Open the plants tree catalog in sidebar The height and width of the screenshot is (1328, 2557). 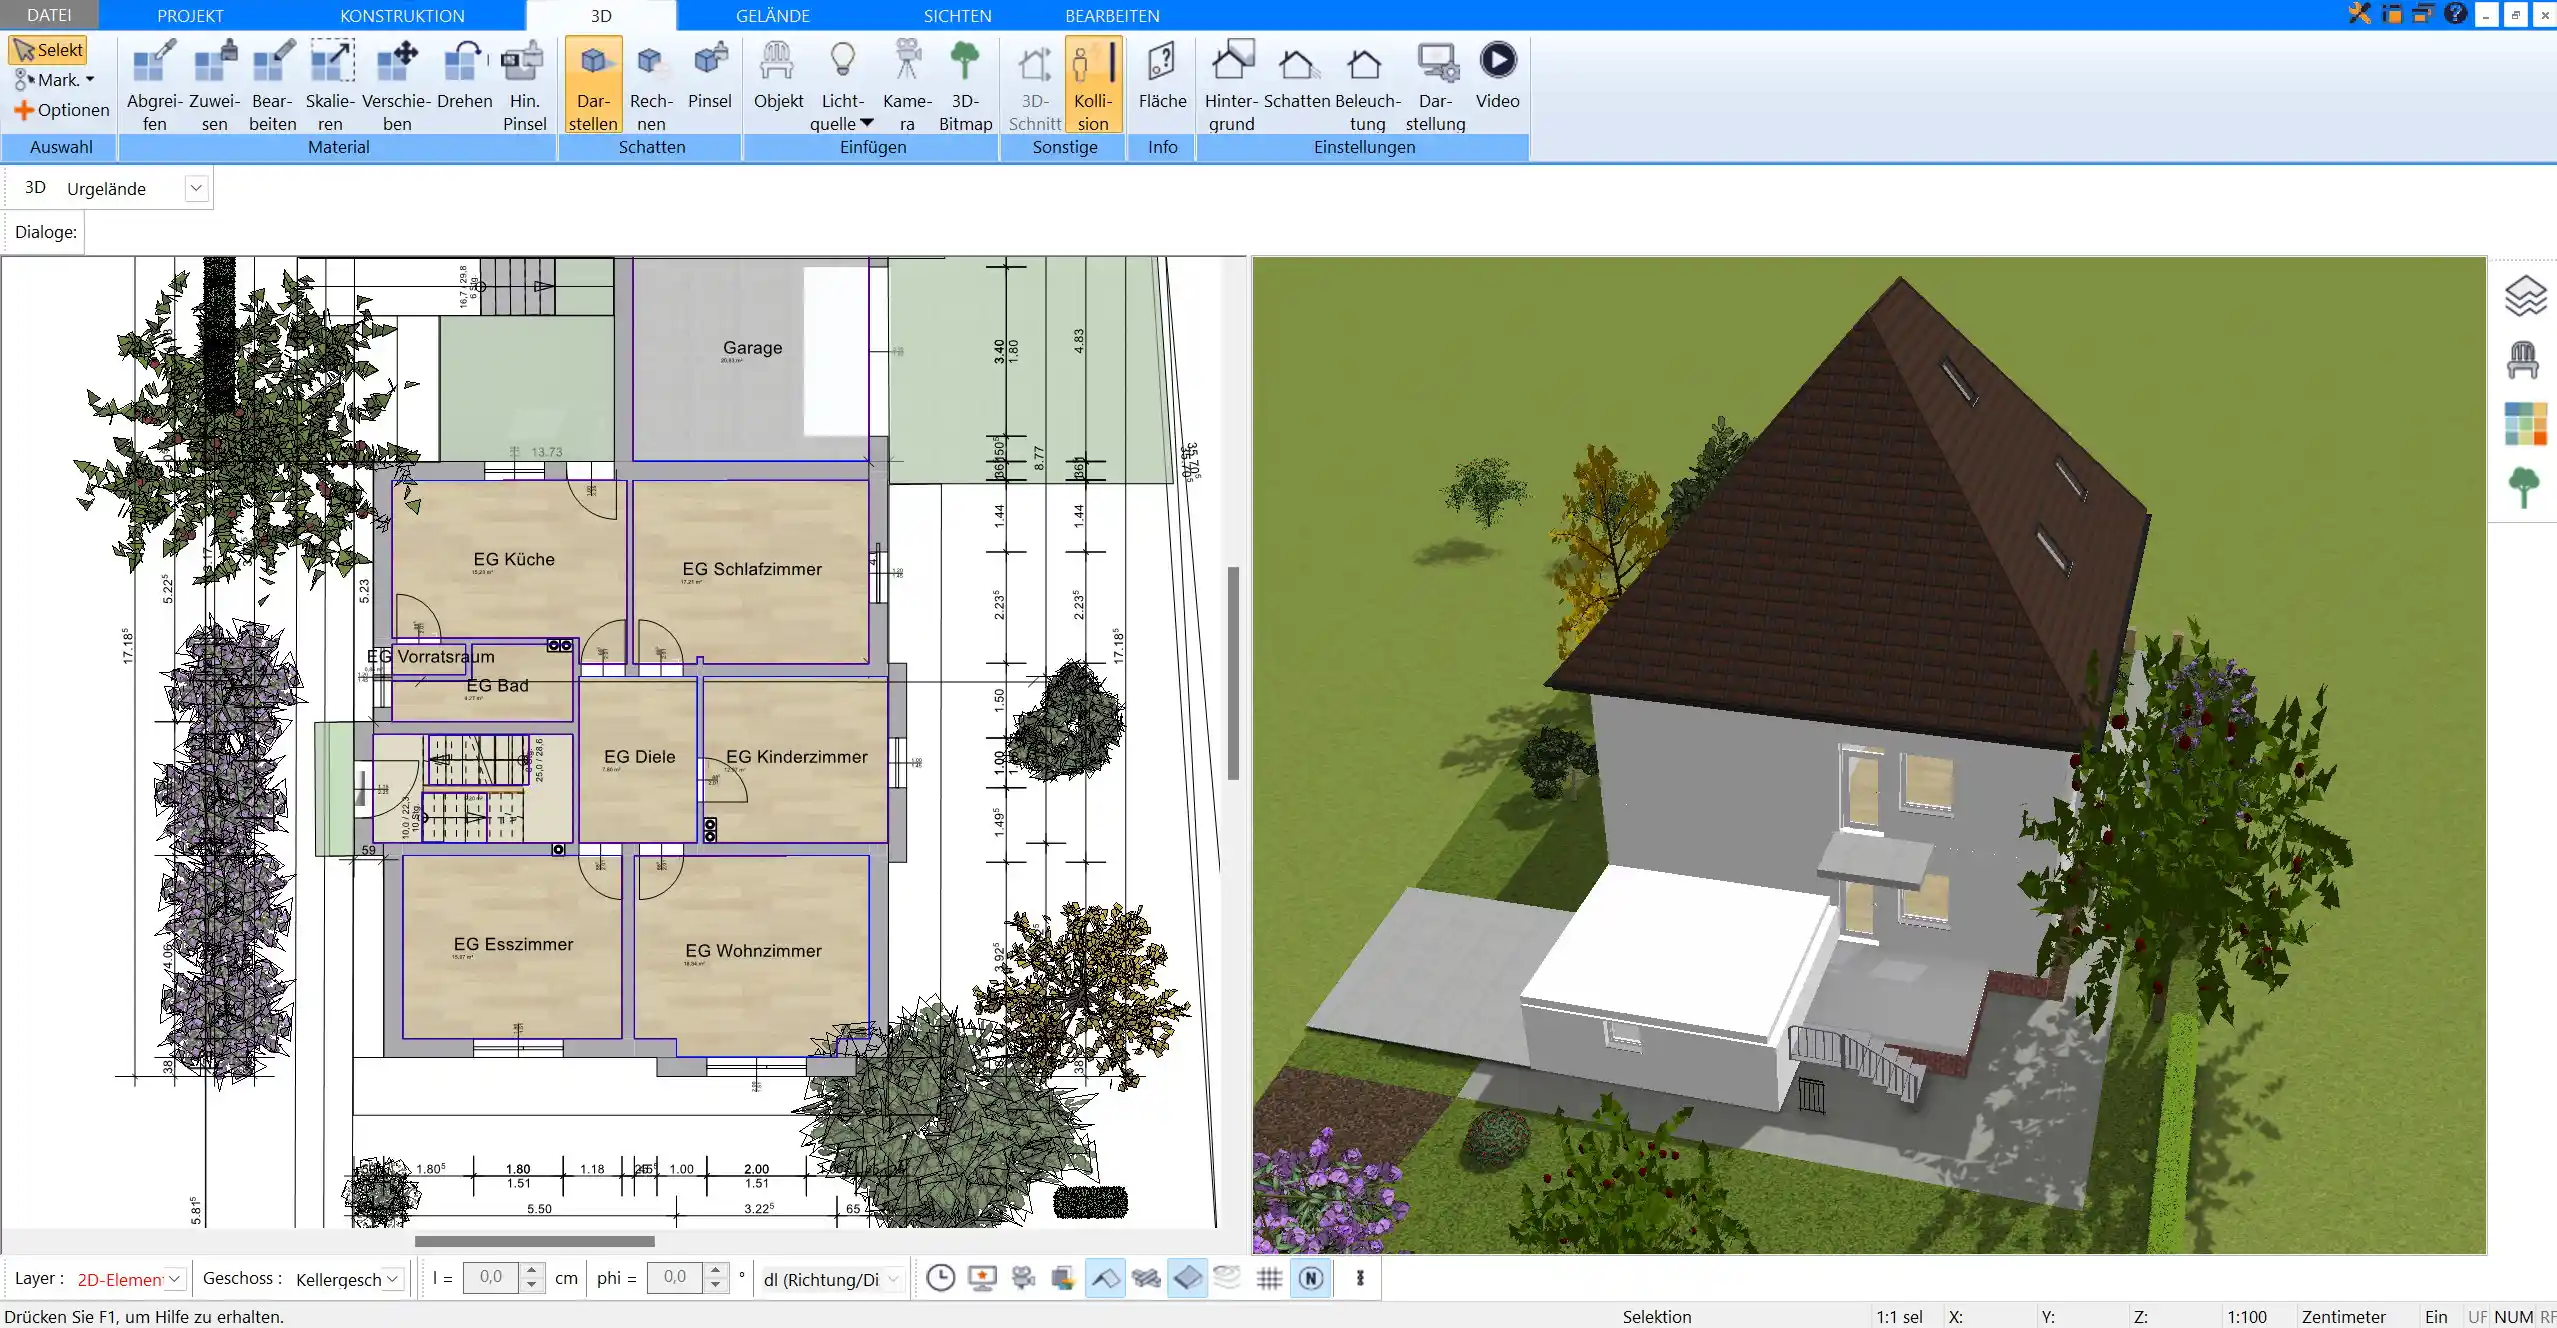2524,487
